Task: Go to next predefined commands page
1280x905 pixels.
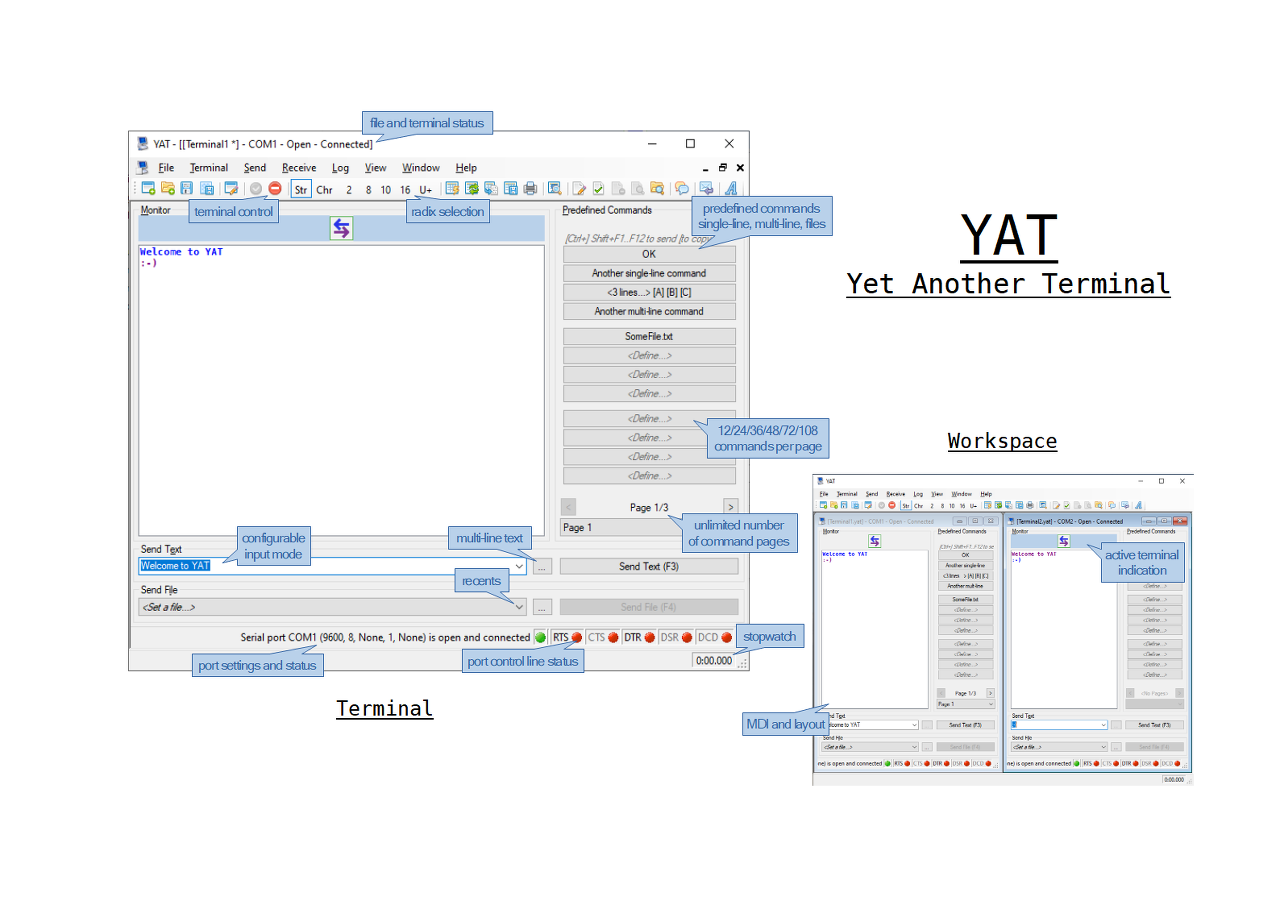Action: point(731,507)
